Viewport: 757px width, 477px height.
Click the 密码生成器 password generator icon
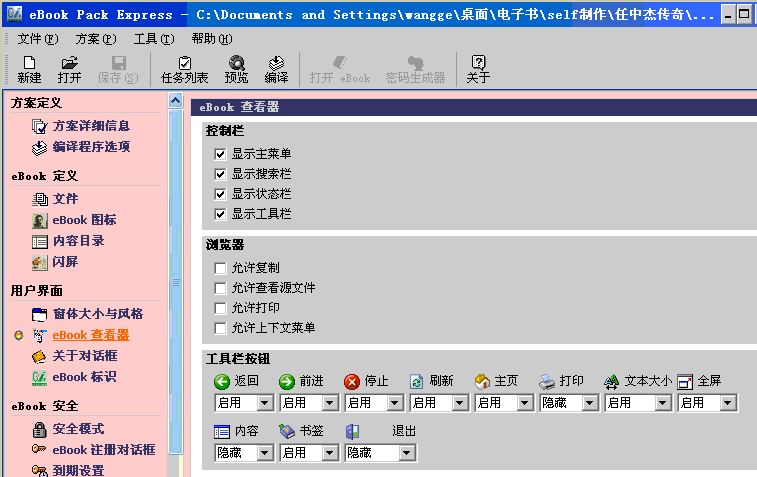tap(415, 63)
